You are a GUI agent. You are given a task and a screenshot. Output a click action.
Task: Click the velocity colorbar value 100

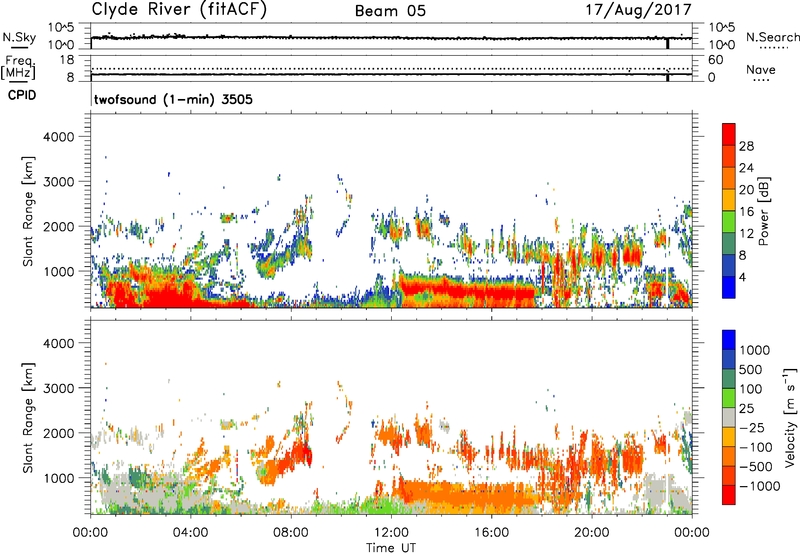point(751,389)
